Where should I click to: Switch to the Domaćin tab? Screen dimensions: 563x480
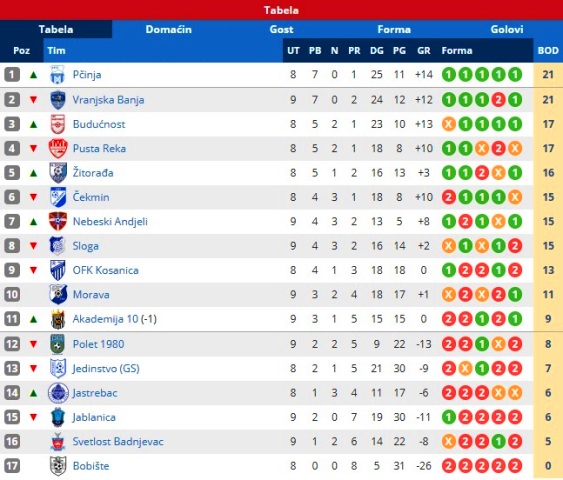point(168,29)
